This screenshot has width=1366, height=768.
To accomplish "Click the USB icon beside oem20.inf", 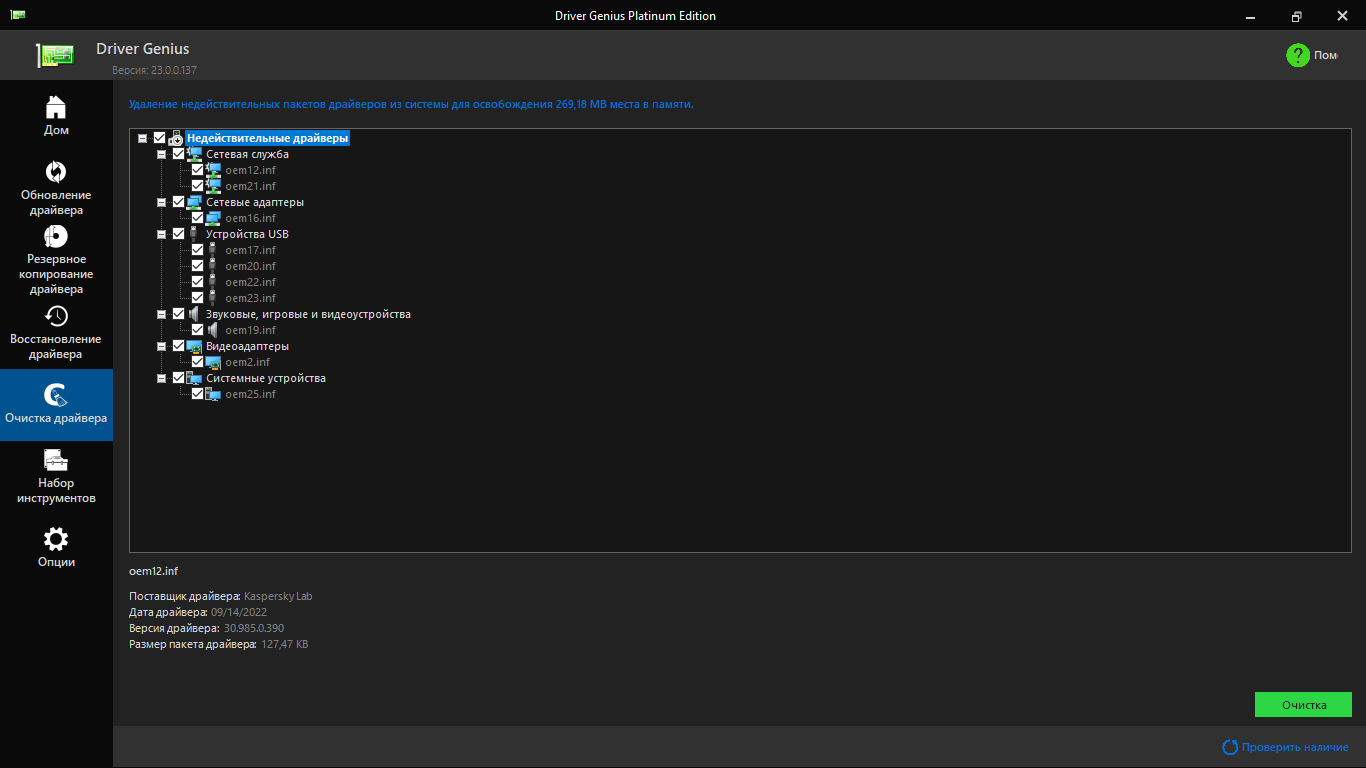I will [212, 266].
